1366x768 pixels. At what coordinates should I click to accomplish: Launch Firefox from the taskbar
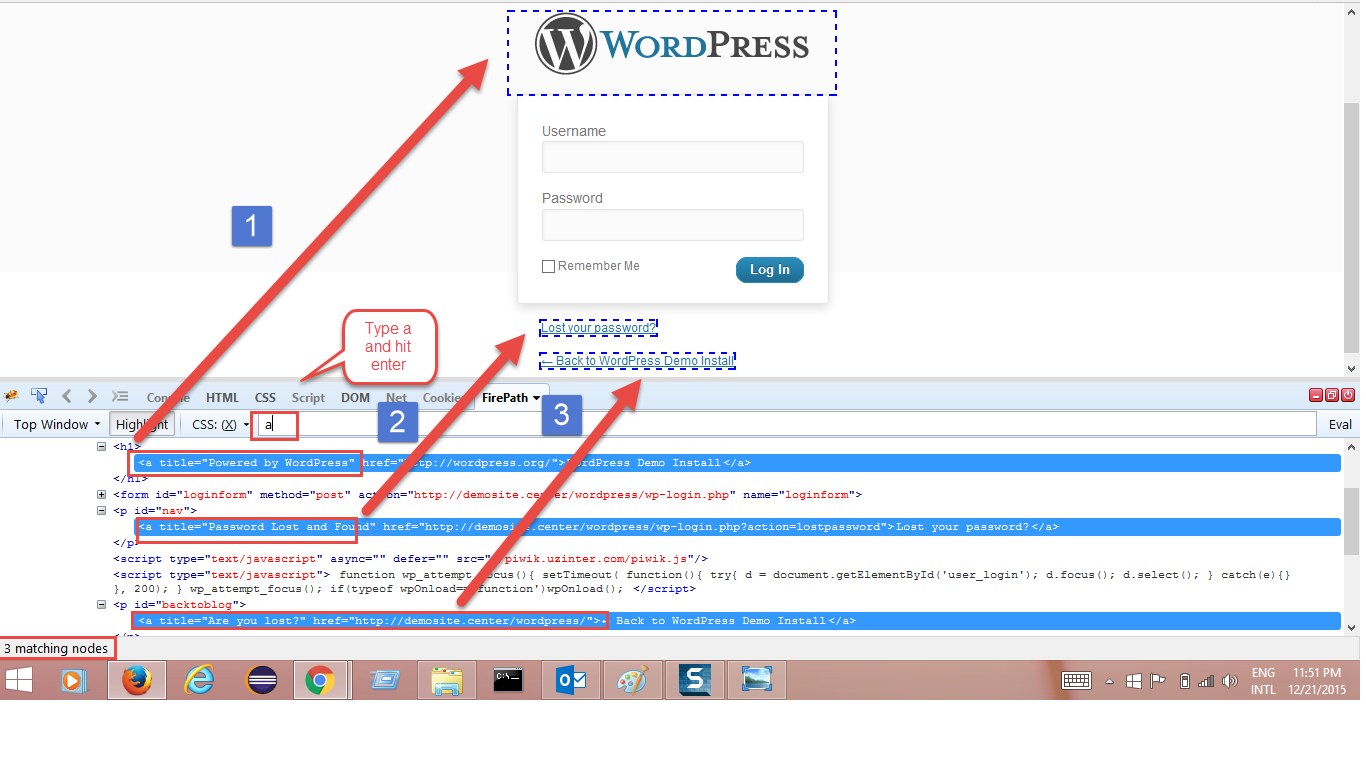pos(137,680)
